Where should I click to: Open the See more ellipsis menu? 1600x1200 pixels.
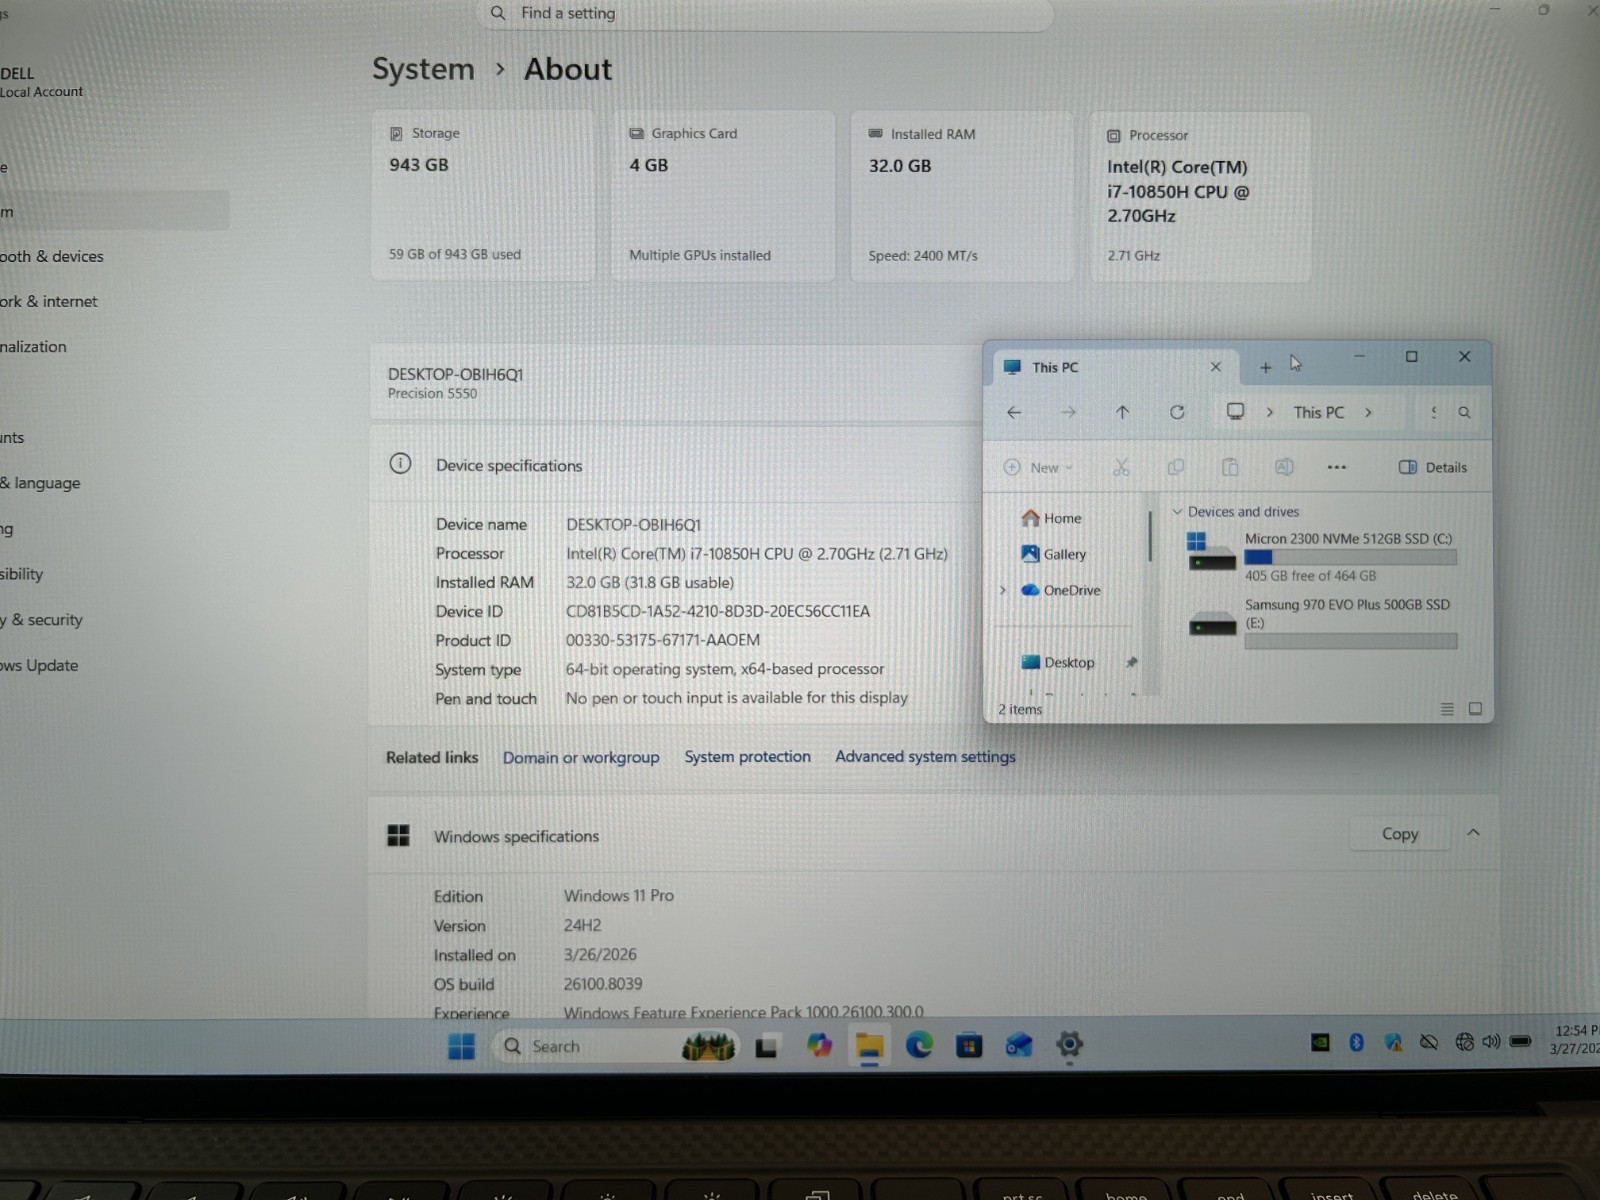pos(1337,467)
